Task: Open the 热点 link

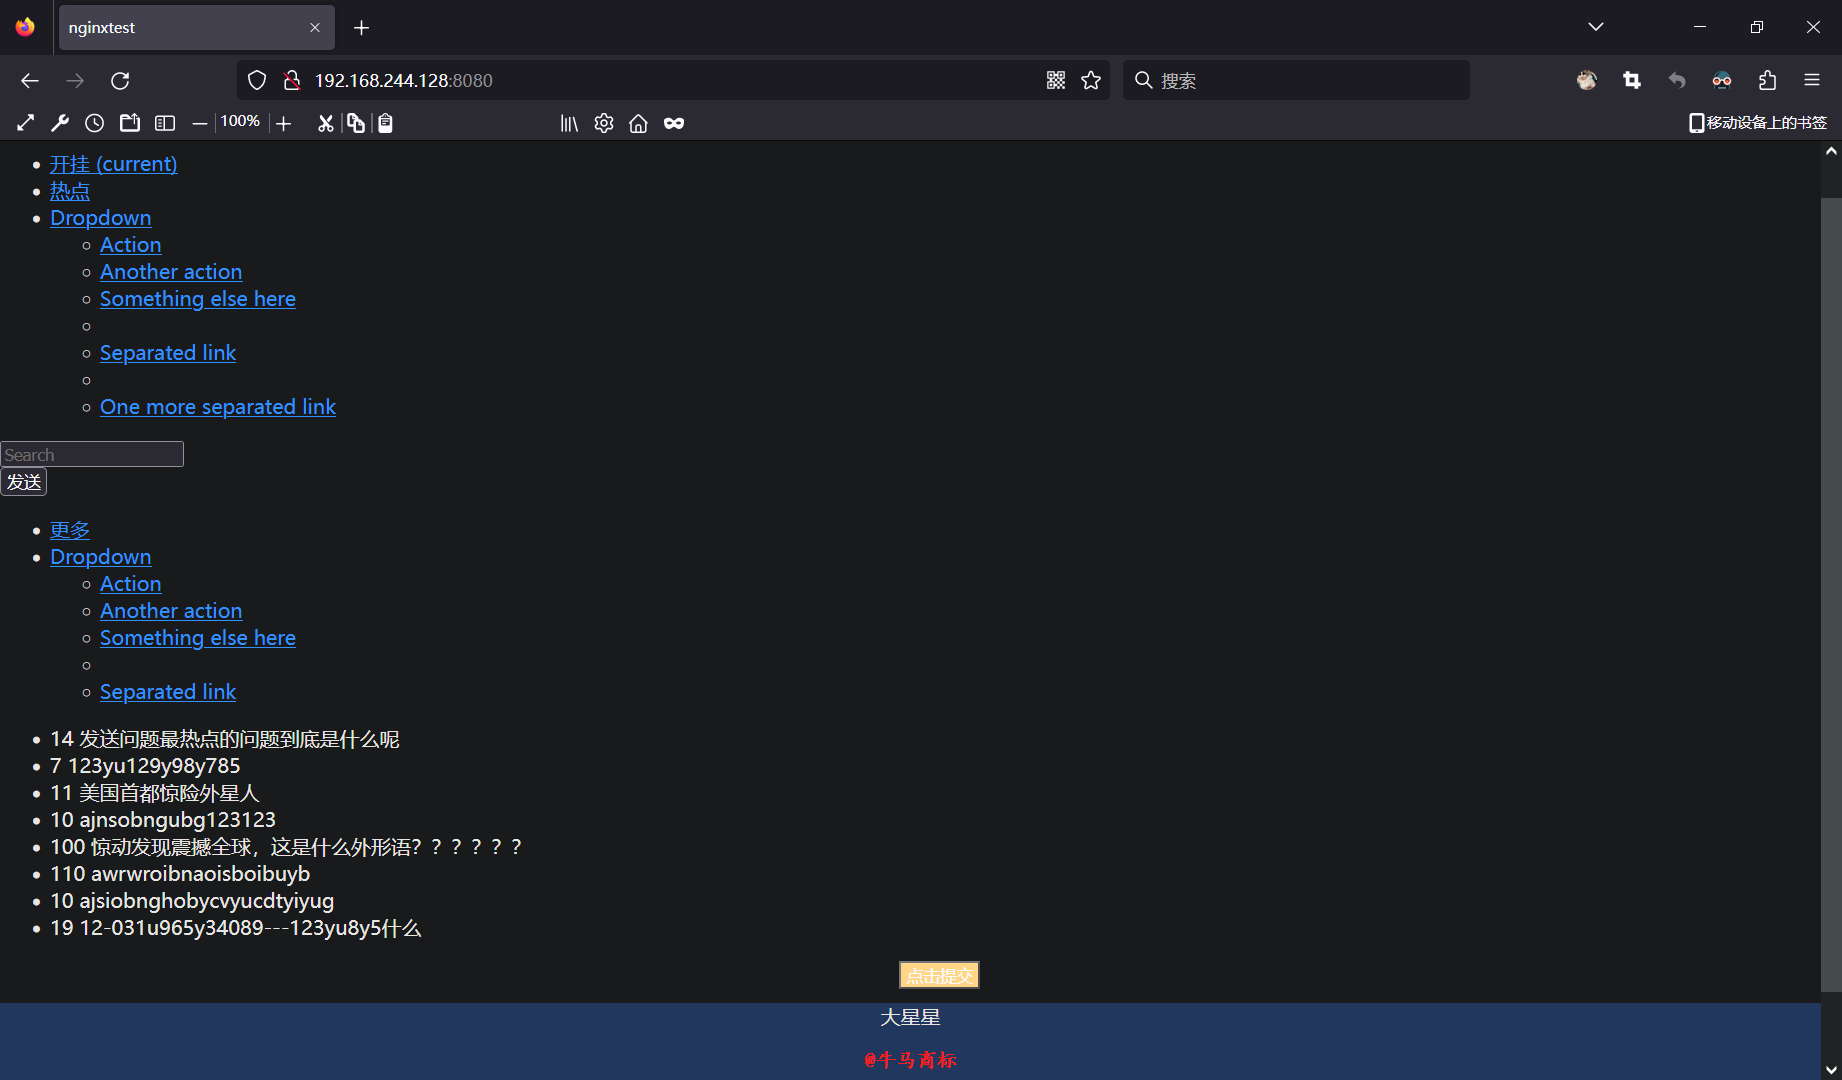Action: point(70,191)
